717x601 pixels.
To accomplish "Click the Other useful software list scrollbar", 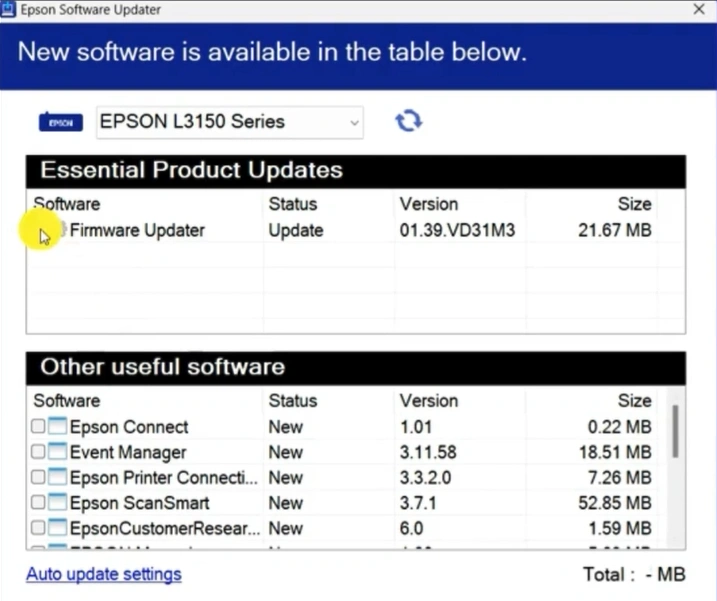I will click(677, 430).
